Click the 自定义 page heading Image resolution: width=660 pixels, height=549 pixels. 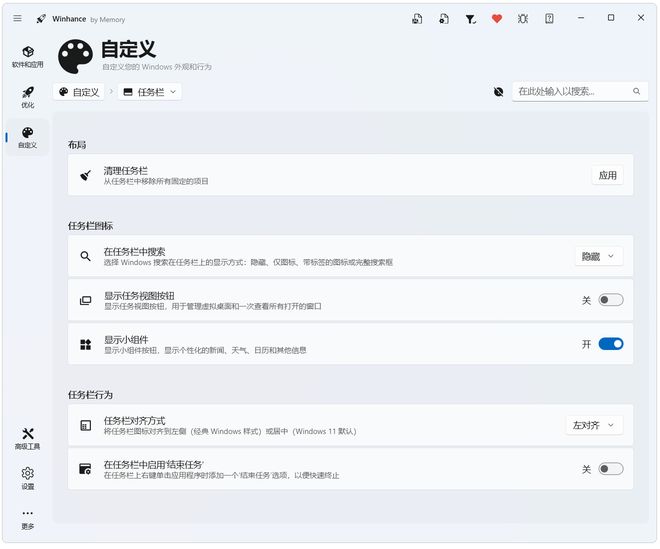[129, 49]
